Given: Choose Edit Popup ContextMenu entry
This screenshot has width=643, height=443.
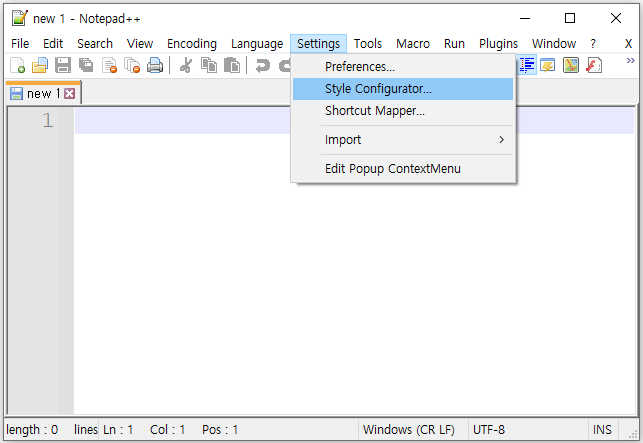Looking at the screenshot, I should tap(403, 169).
